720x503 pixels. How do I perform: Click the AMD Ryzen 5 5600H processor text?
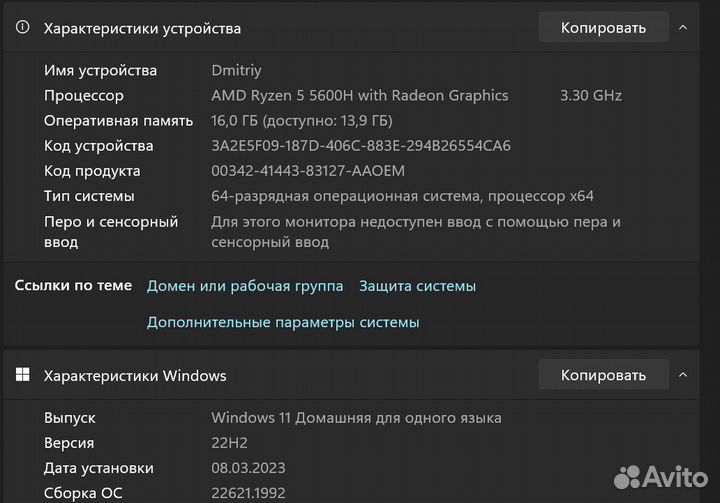360,96
